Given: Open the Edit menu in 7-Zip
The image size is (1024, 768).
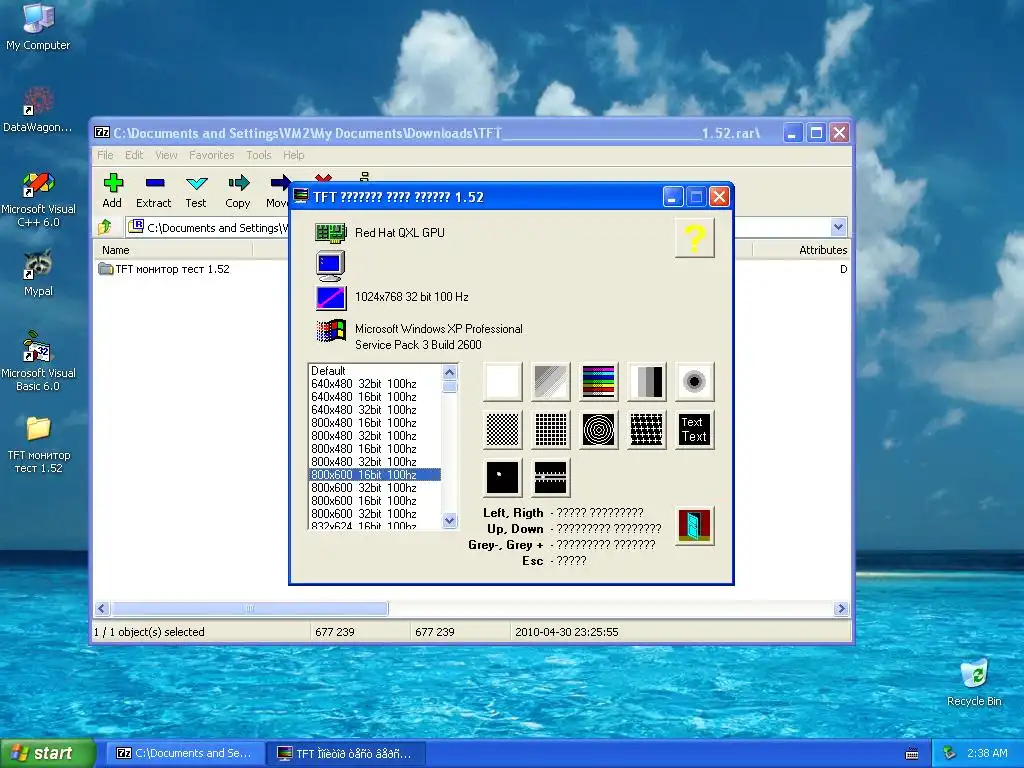Looking at the screenshot, I should [x=134, y=155].
